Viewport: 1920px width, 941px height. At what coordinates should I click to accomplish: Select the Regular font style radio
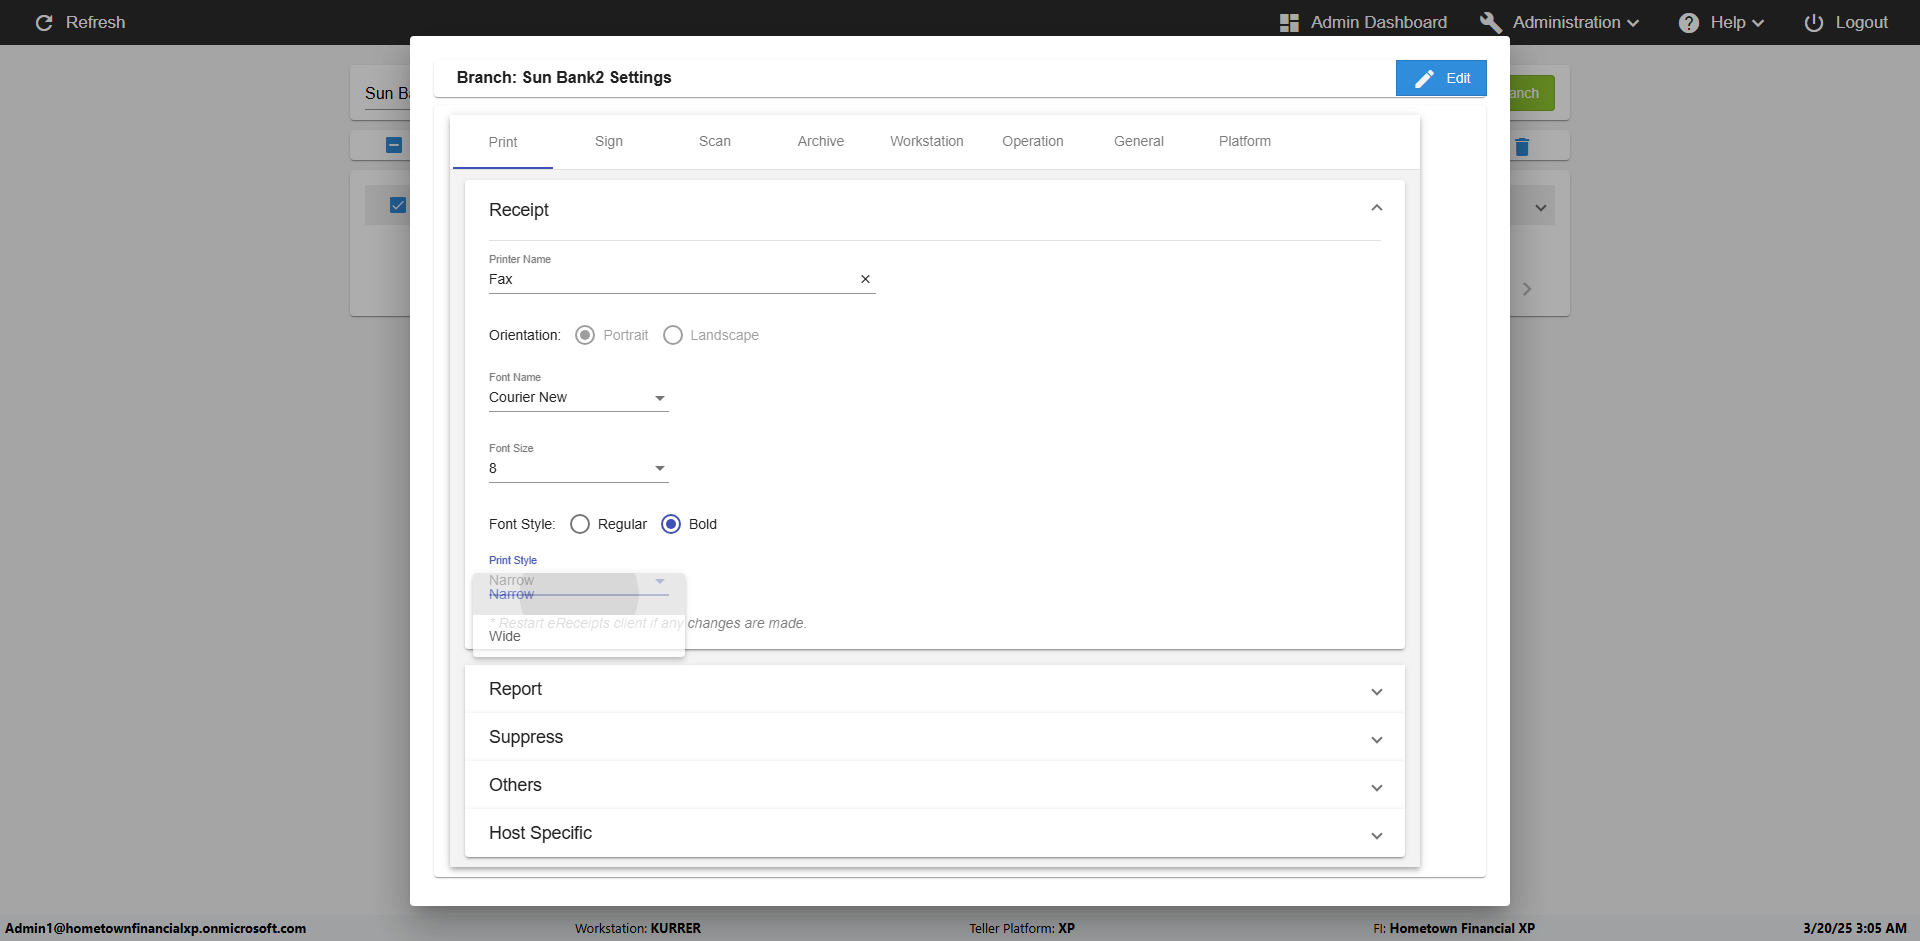click(580, 524)
